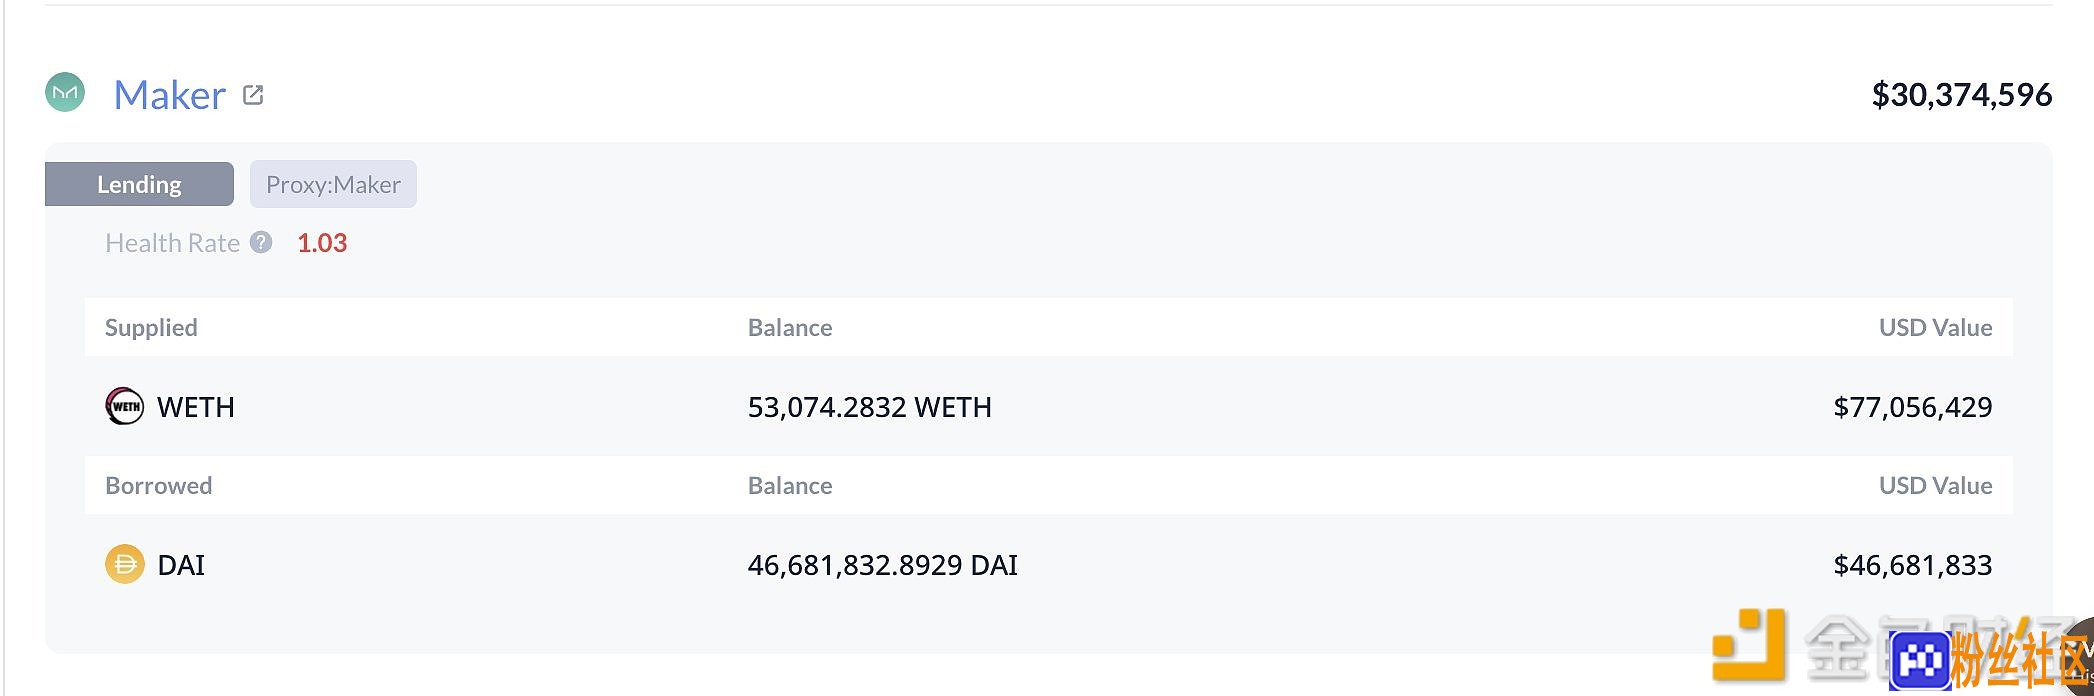Click the blue fan community badge icon
The width and height of the screenshot is (2094, 696).
[1920, 661]
